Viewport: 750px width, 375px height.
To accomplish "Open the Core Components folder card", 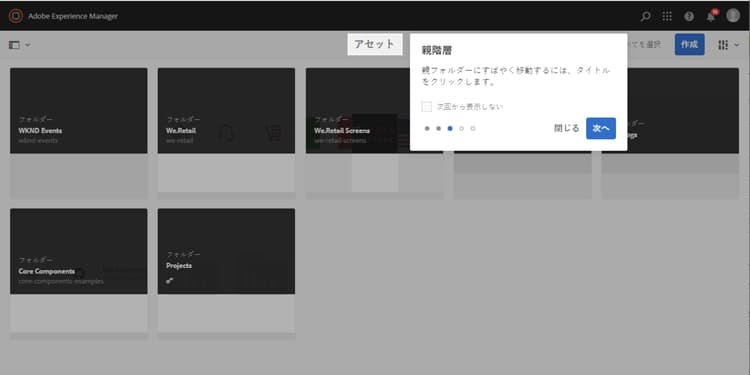I will point(78,274).
